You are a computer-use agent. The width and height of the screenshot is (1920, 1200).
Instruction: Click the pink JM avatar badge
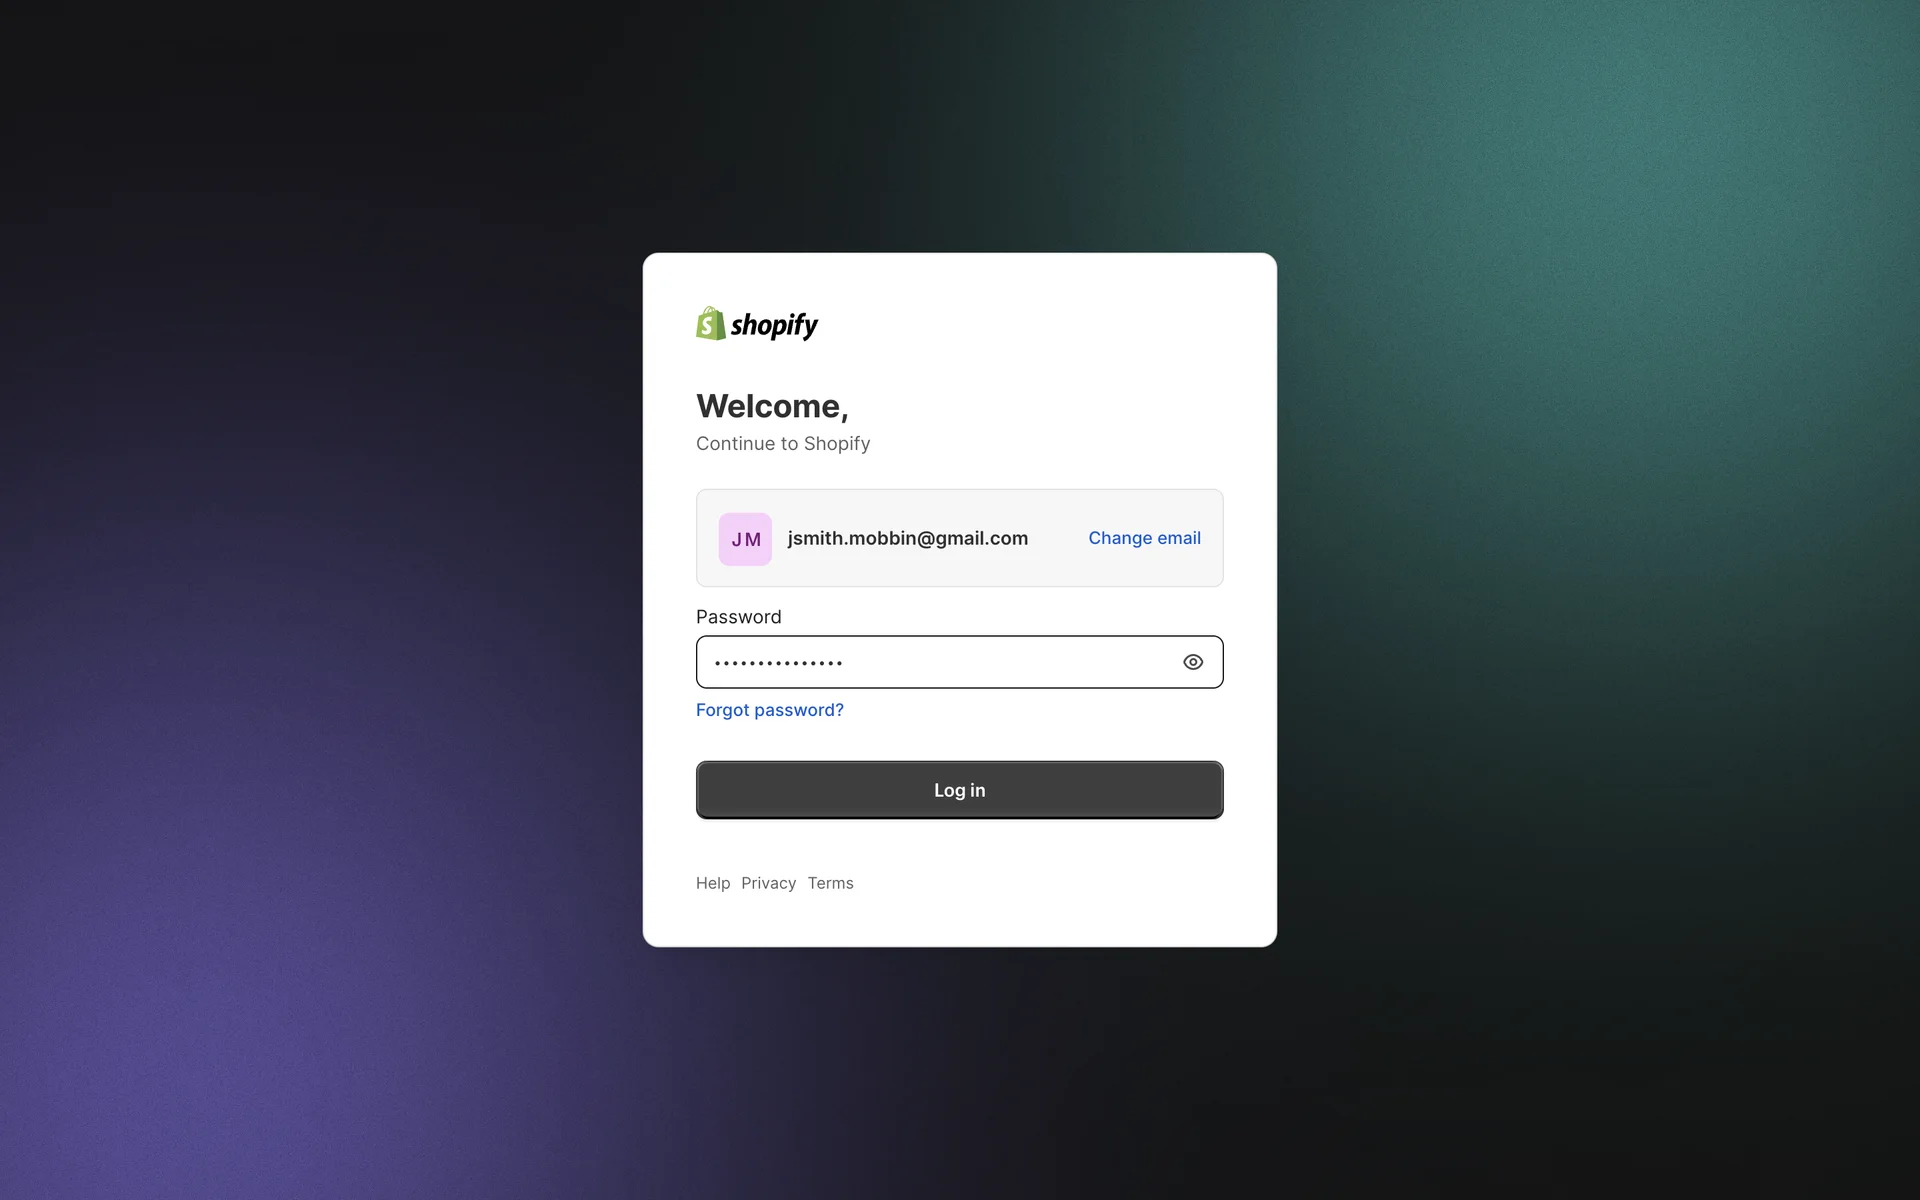(x=745, y=539)
